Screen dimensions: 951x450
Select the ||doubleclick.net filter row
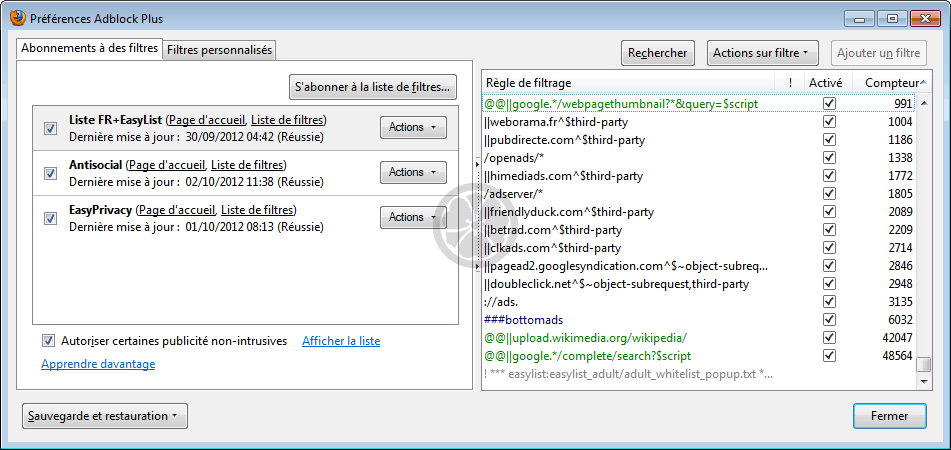coord(699,284)
